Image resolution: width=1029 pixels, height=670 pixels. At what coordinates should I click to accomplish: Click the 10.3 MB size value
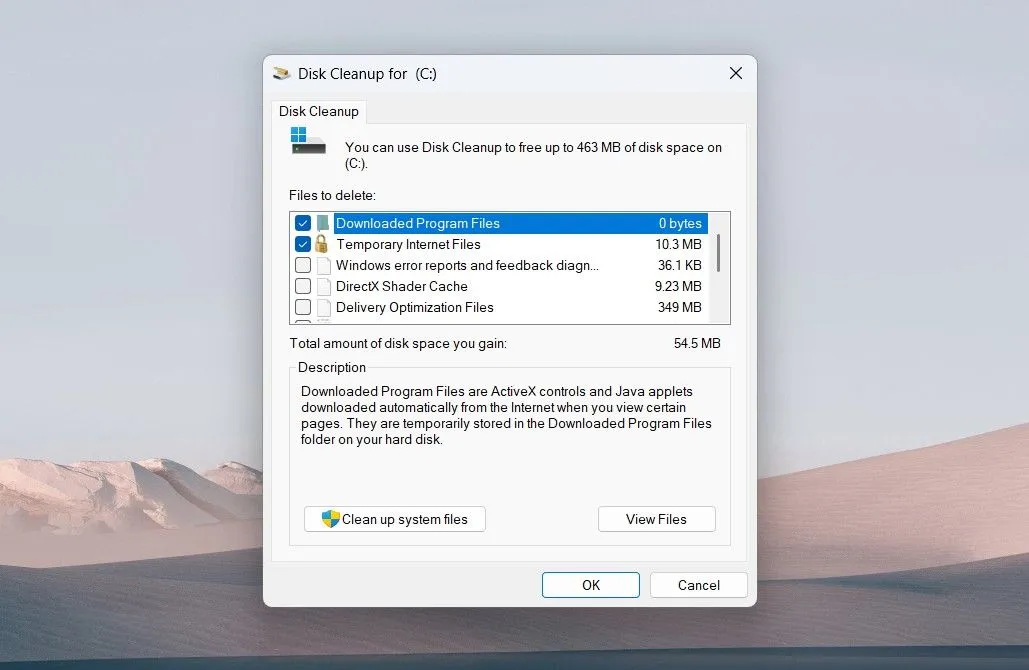679,244
